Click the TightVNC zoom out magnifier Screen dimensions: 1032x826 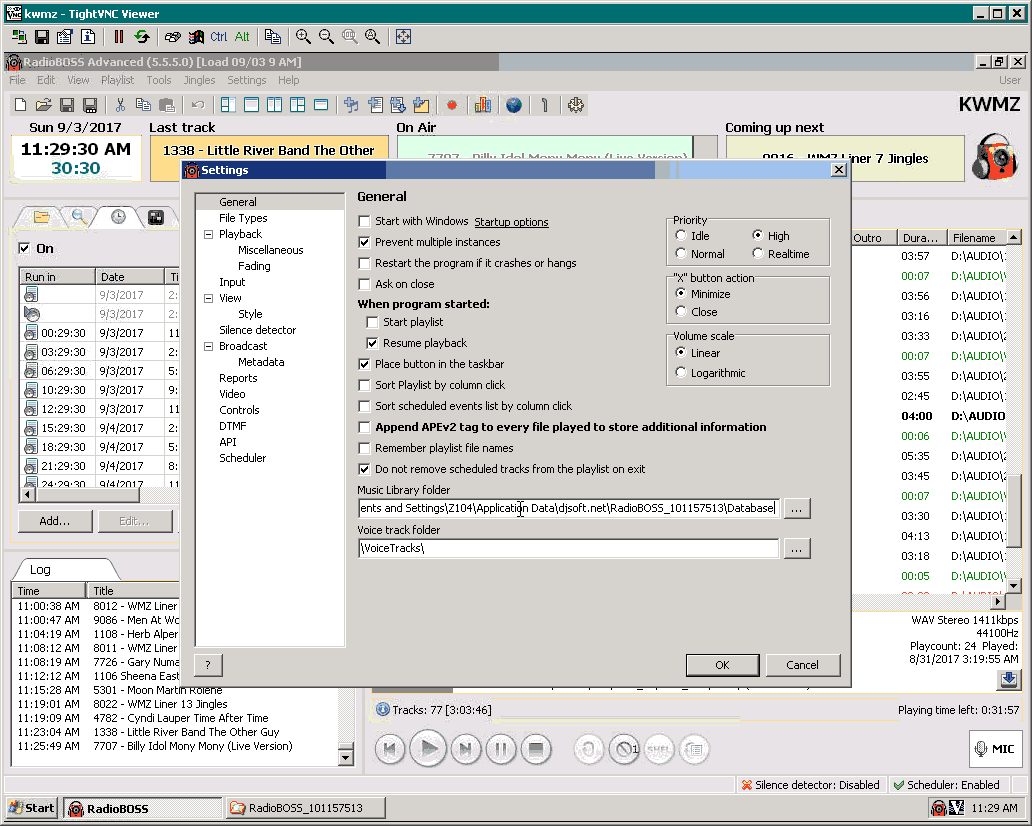(x=326, y=37)
